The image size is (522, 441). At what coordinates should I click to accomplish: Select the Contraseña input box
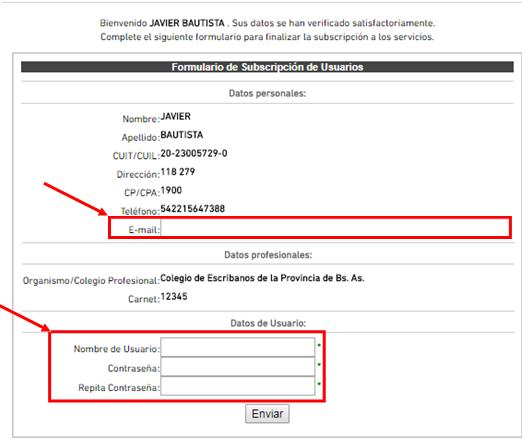click(x=238, y=367)
